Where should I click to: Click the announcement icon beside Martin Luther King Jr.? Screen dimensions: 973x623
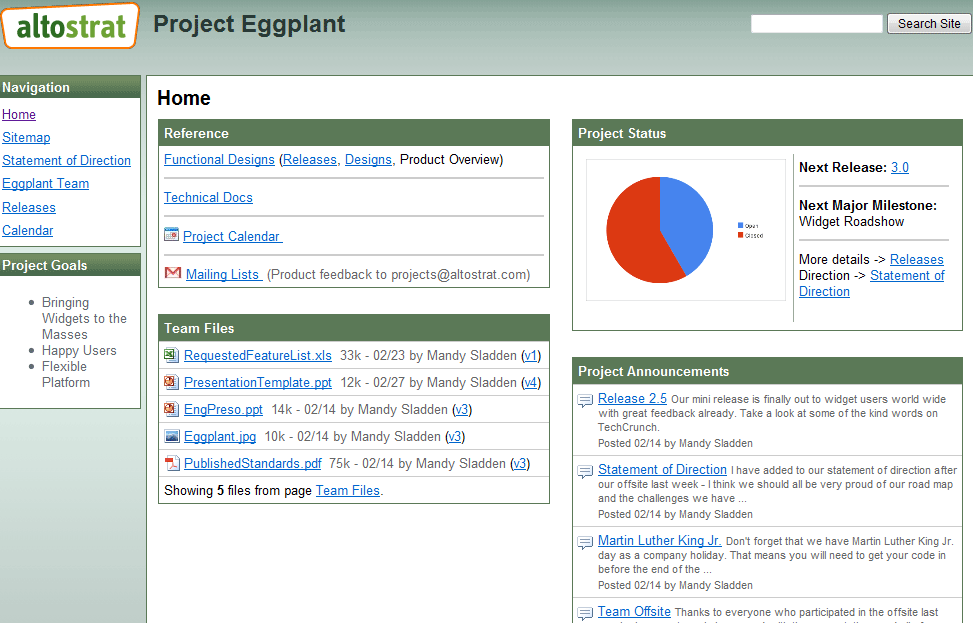coord(585,542)
